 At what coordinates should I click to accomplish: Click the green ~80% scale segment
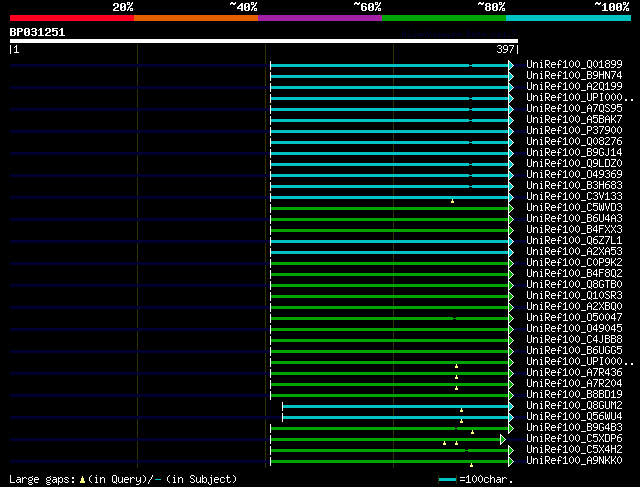pyautogui.click(x=443, y=18)
